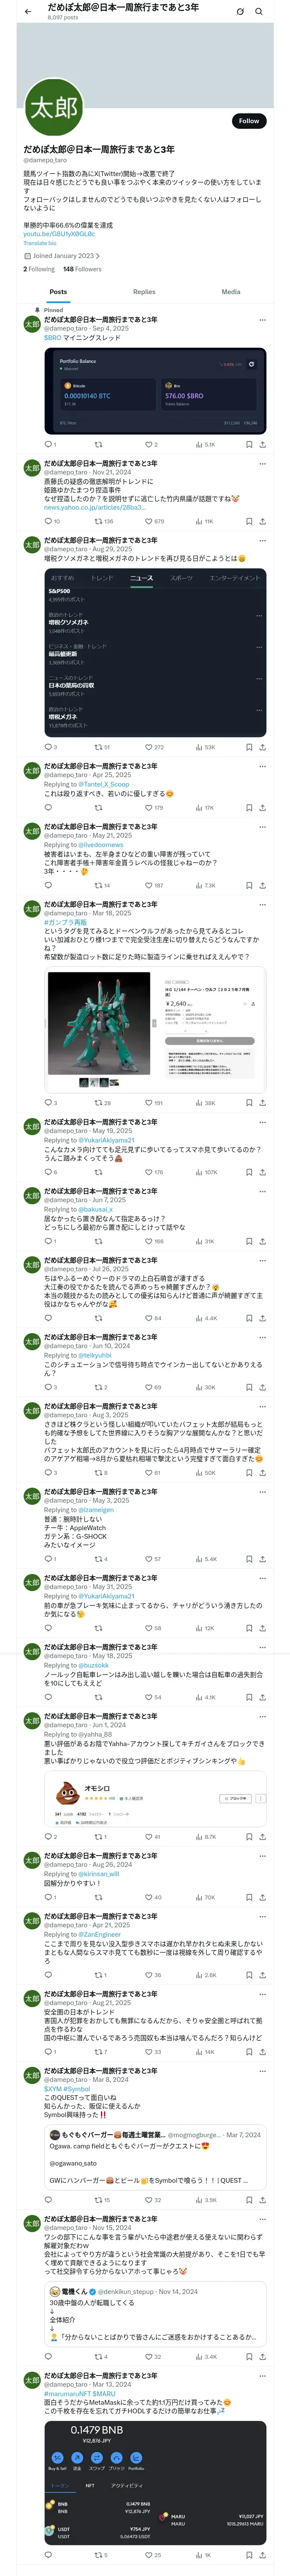Screen dimensions: 290x2576
Task: View the 148 Followers list
Action: (82, 269)
